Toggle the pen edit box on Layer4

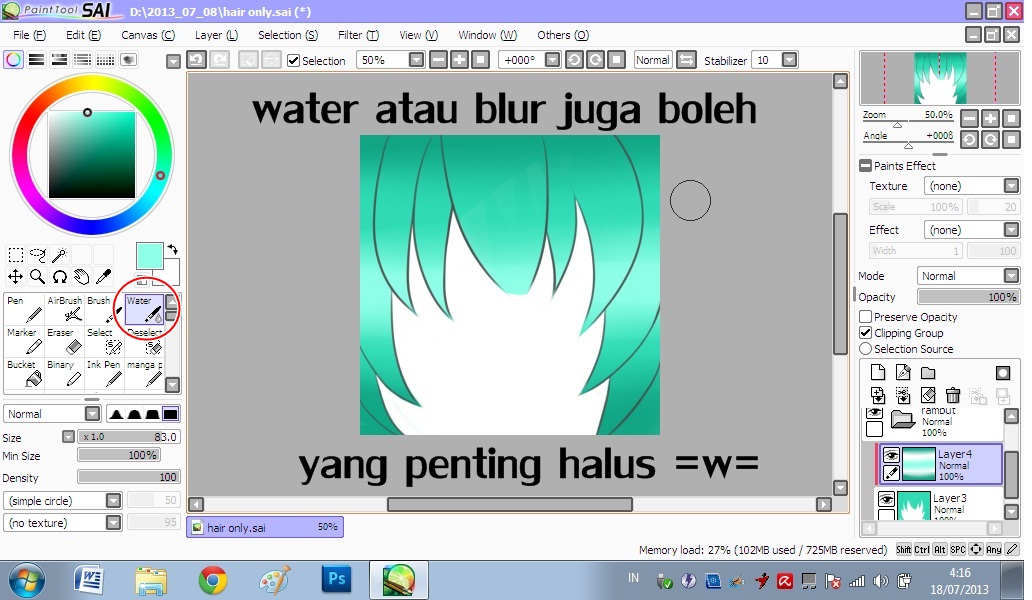pyautogui.click(x=891, y=472)
